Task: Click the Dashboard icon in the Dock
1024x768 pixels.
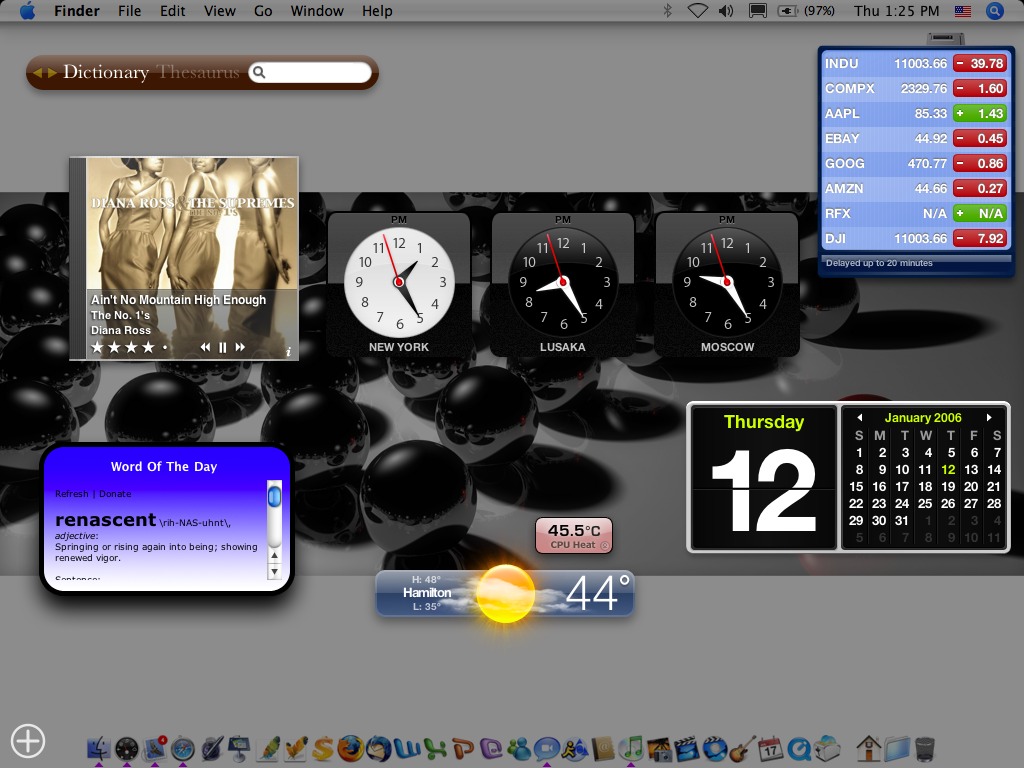Action: click(127, 748)
